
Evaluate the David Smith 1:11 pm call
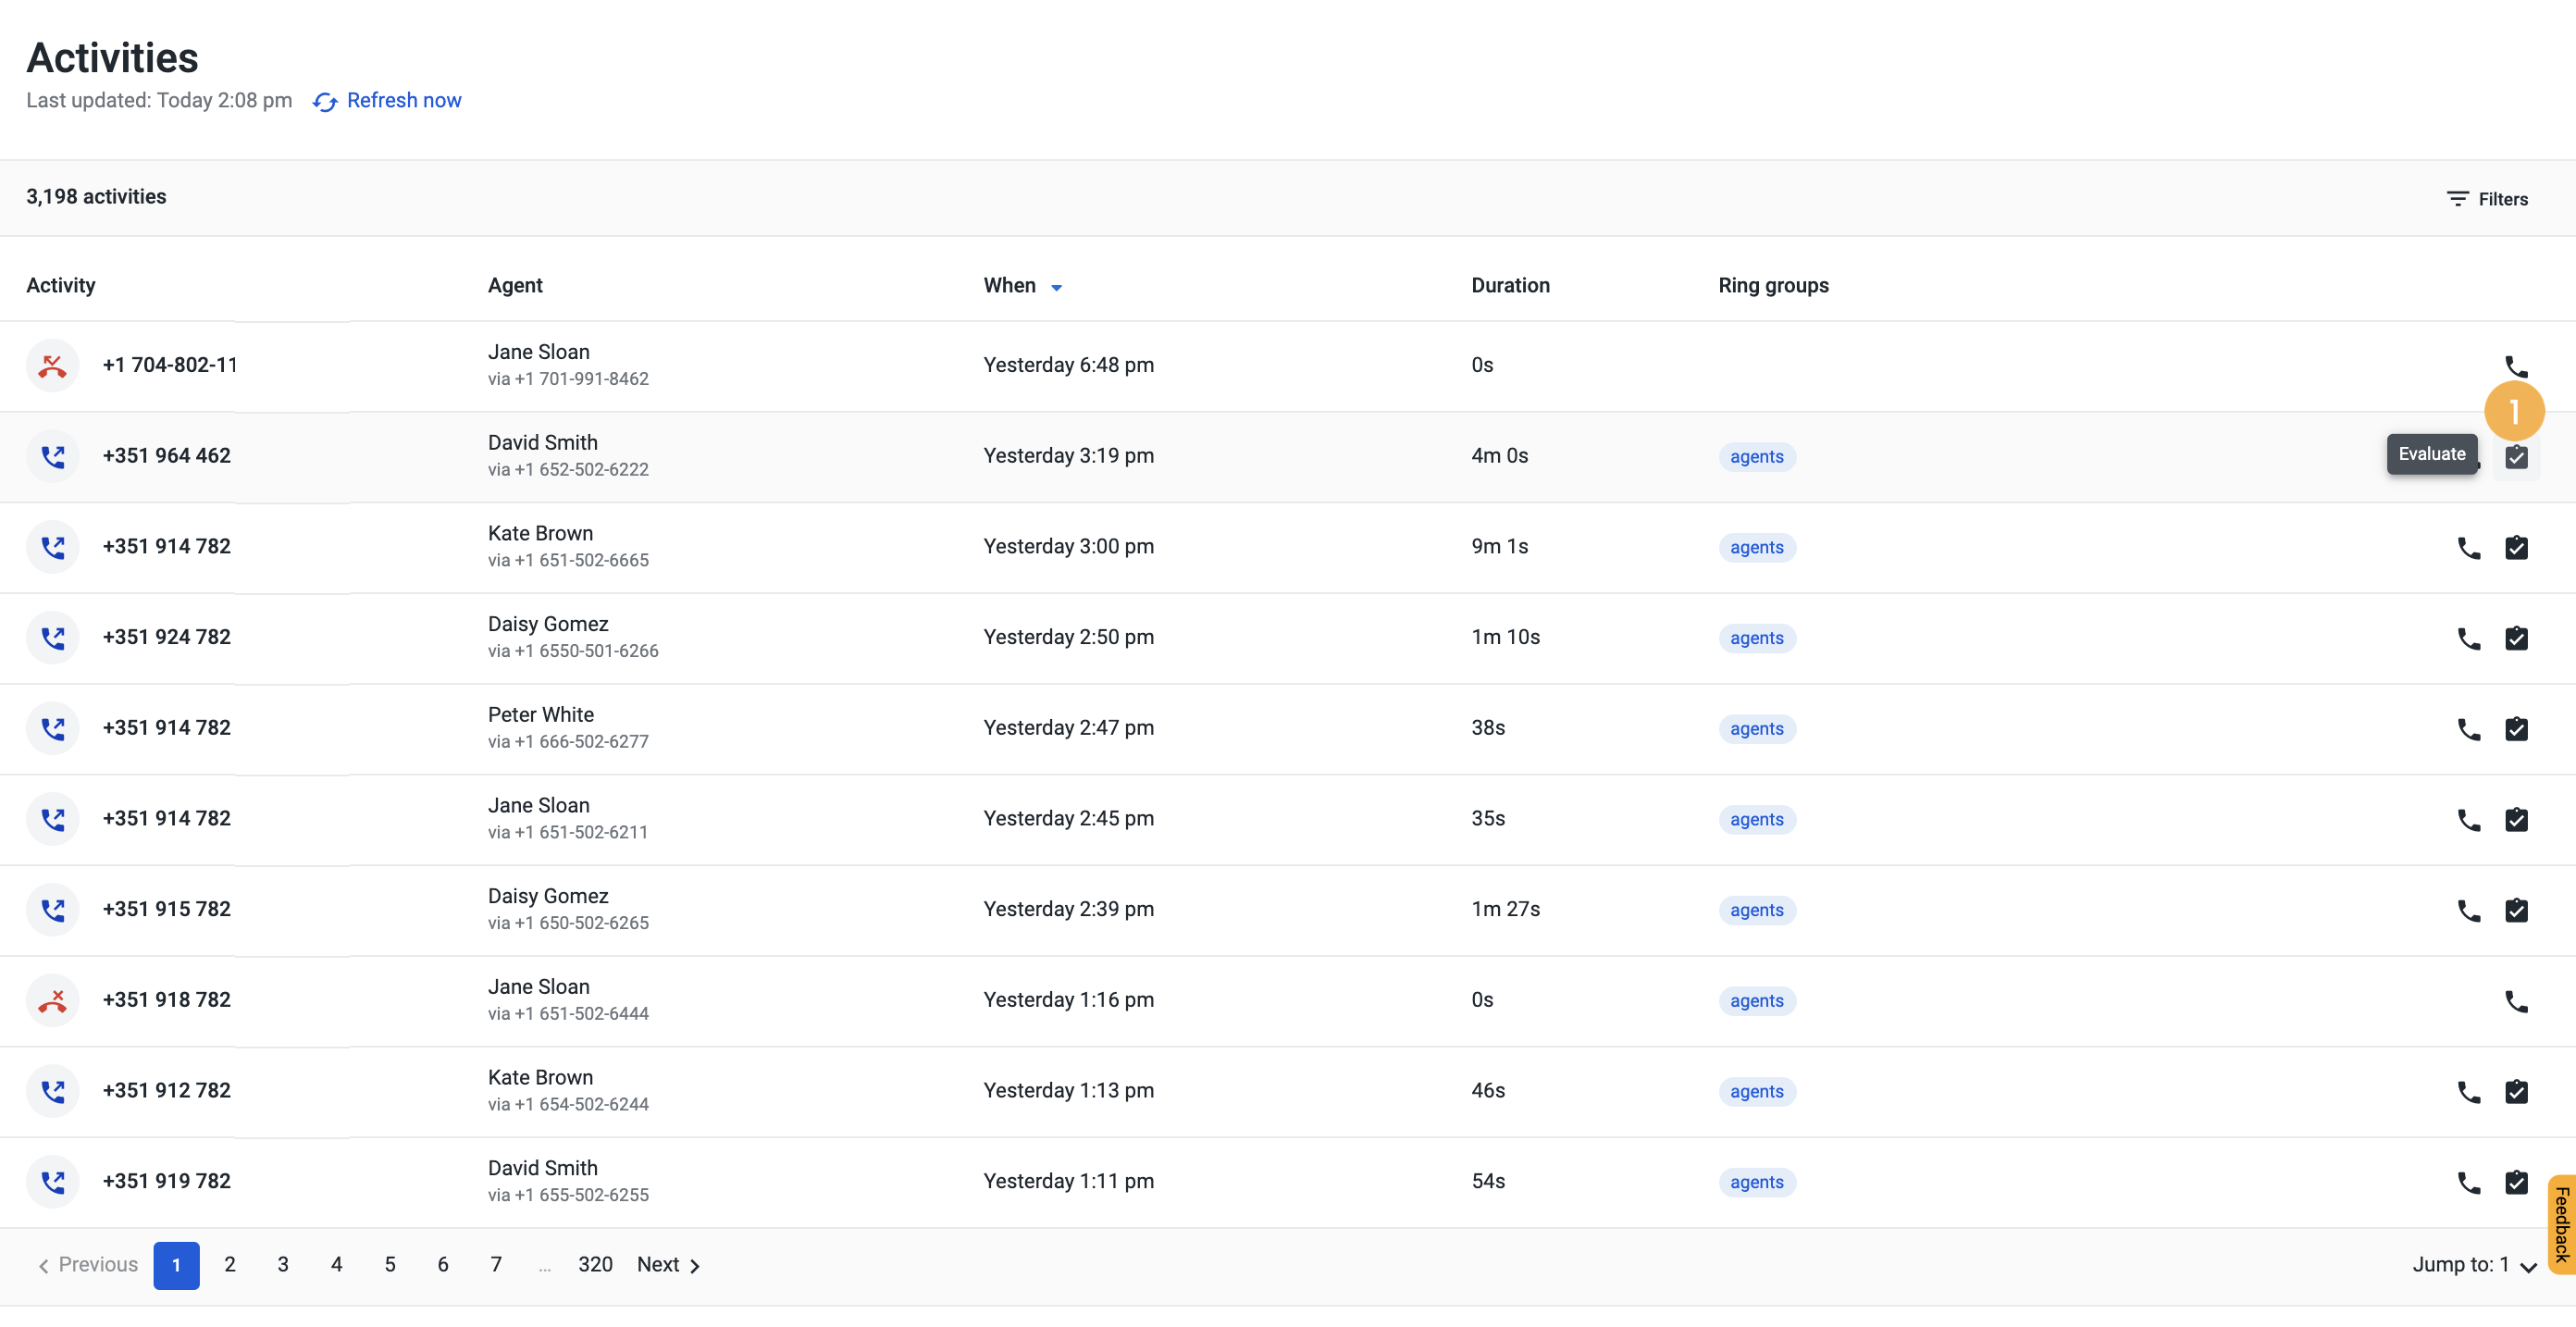coord(2516,1182)
